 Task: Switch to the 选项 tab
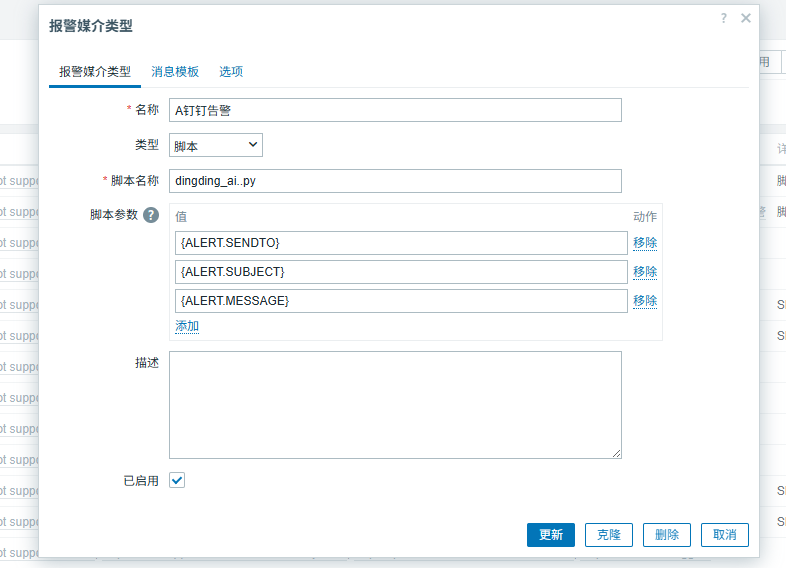[x=231, y=72]
